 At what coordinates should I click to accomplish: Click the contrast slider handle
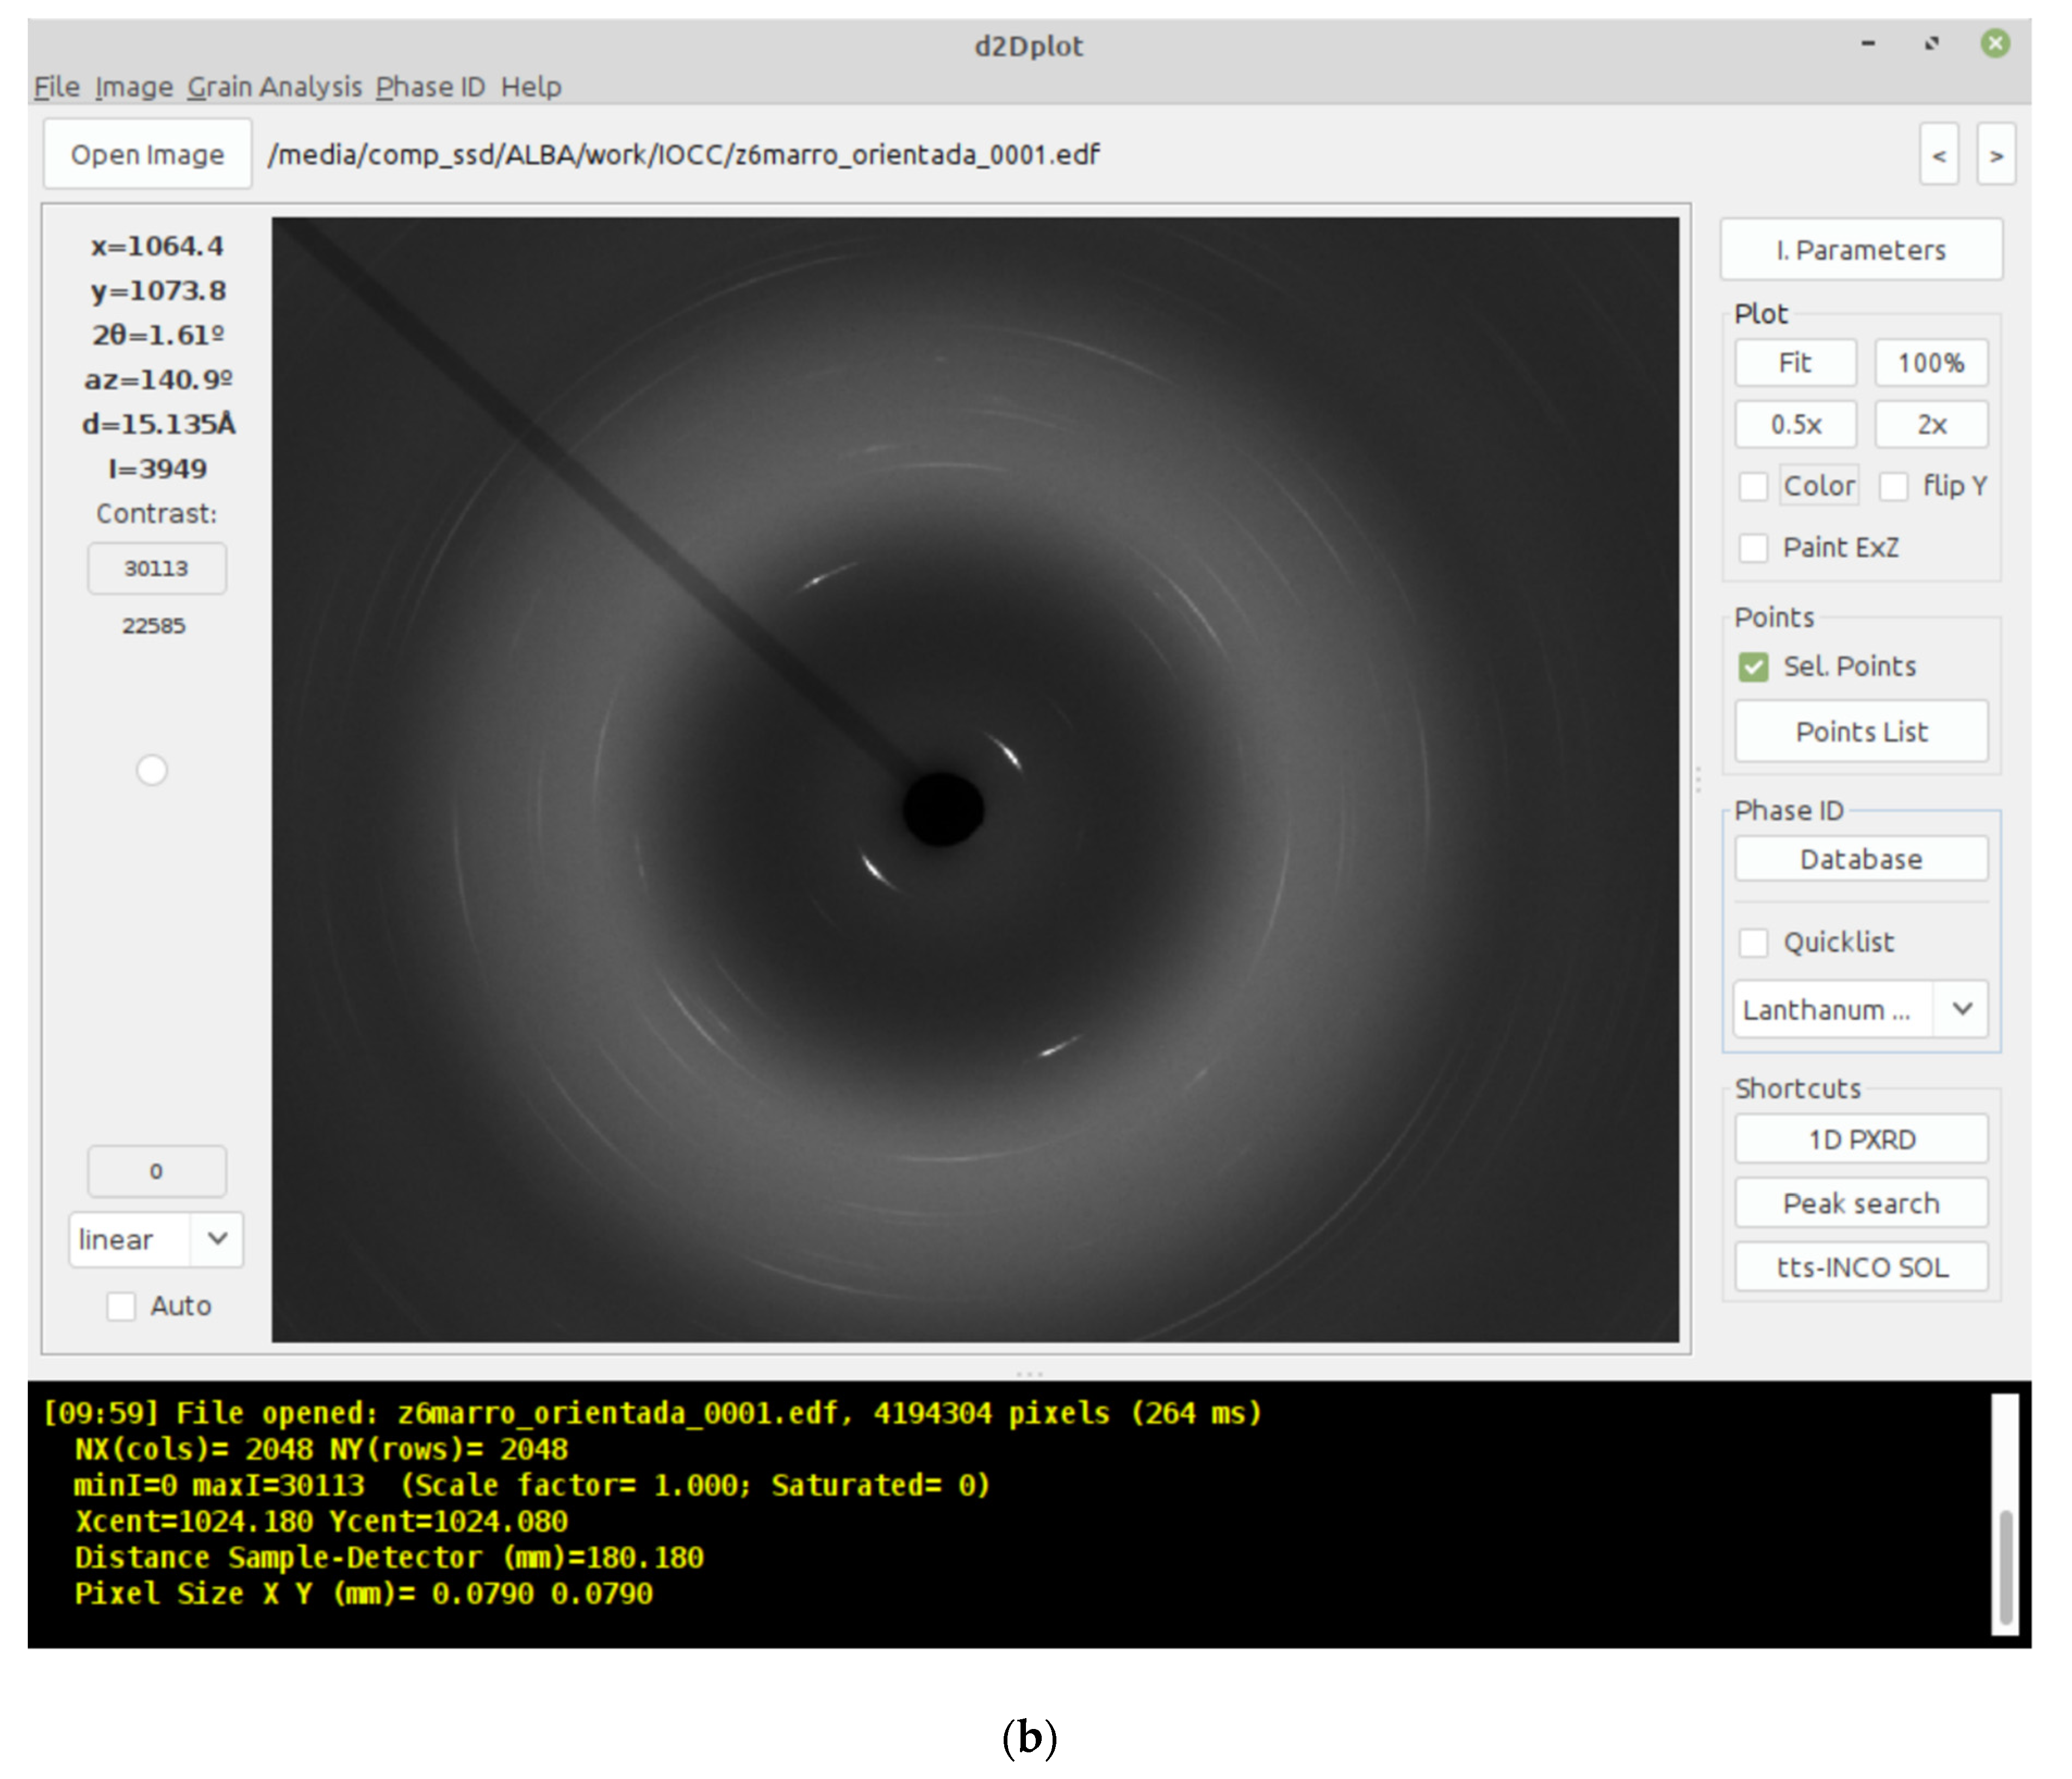point(152,770)
